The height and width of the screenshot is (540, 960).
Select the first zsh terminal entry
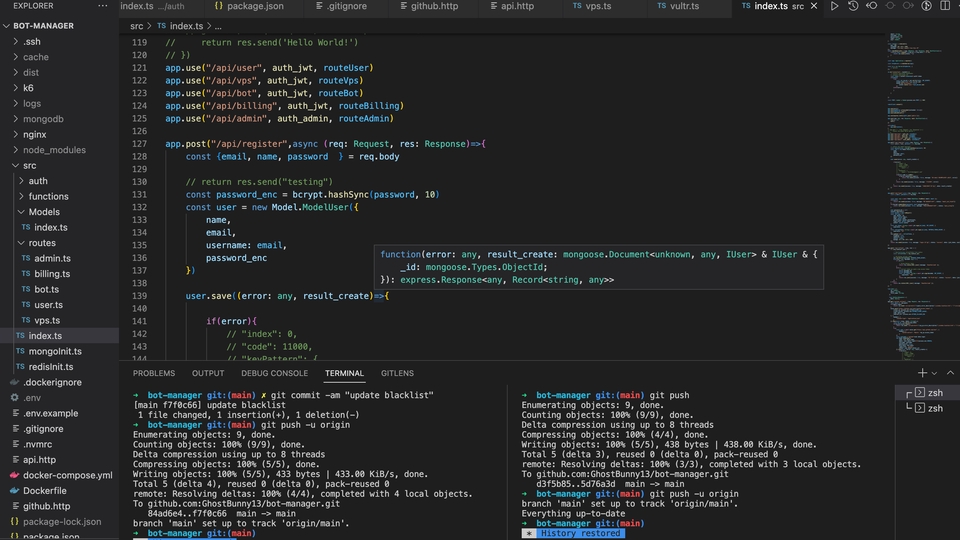pos(928,392)
